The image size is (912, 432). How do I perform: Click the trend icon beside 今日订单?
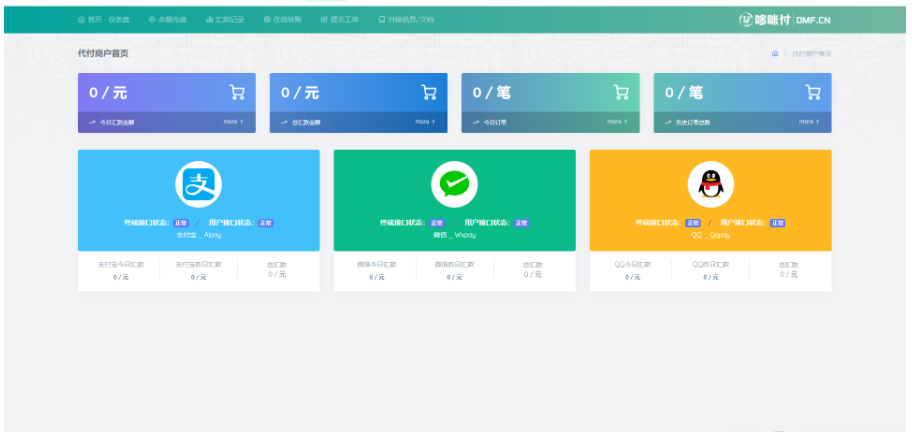pyautogui.click(x=476, y=123)
